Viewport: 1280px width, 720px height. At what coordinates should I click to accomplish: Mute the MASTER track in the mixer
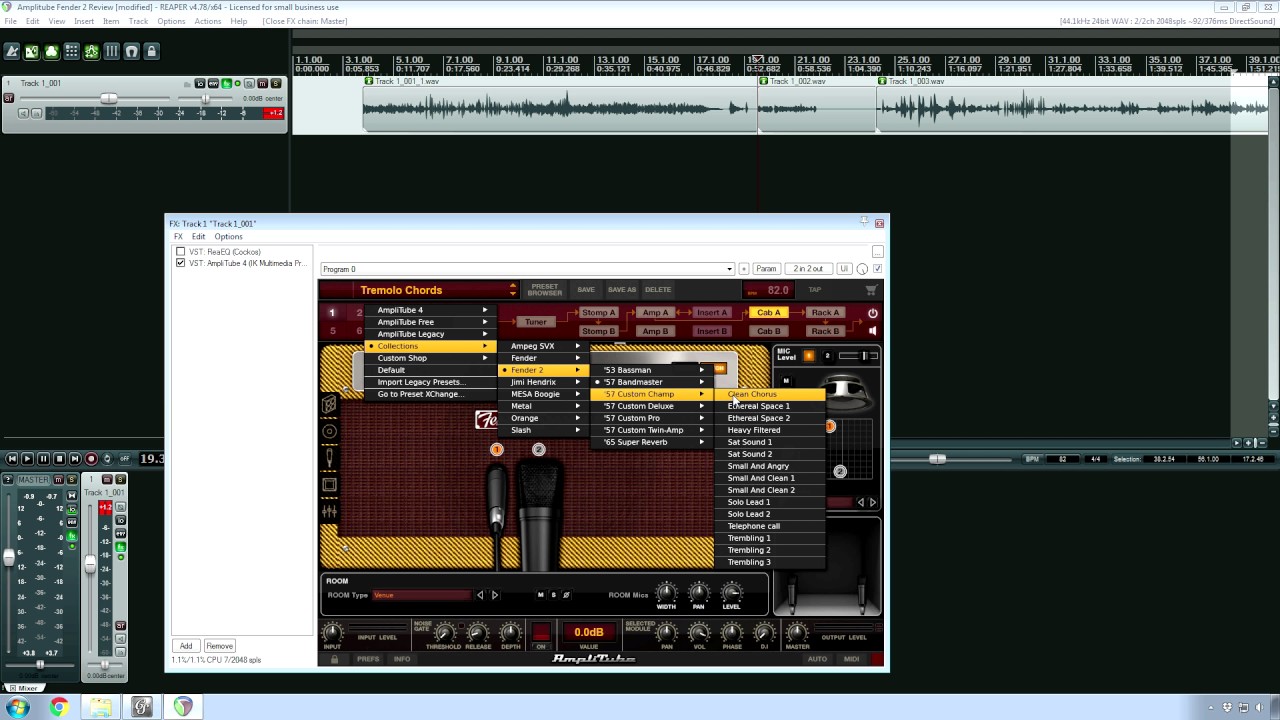click(59, 480)
